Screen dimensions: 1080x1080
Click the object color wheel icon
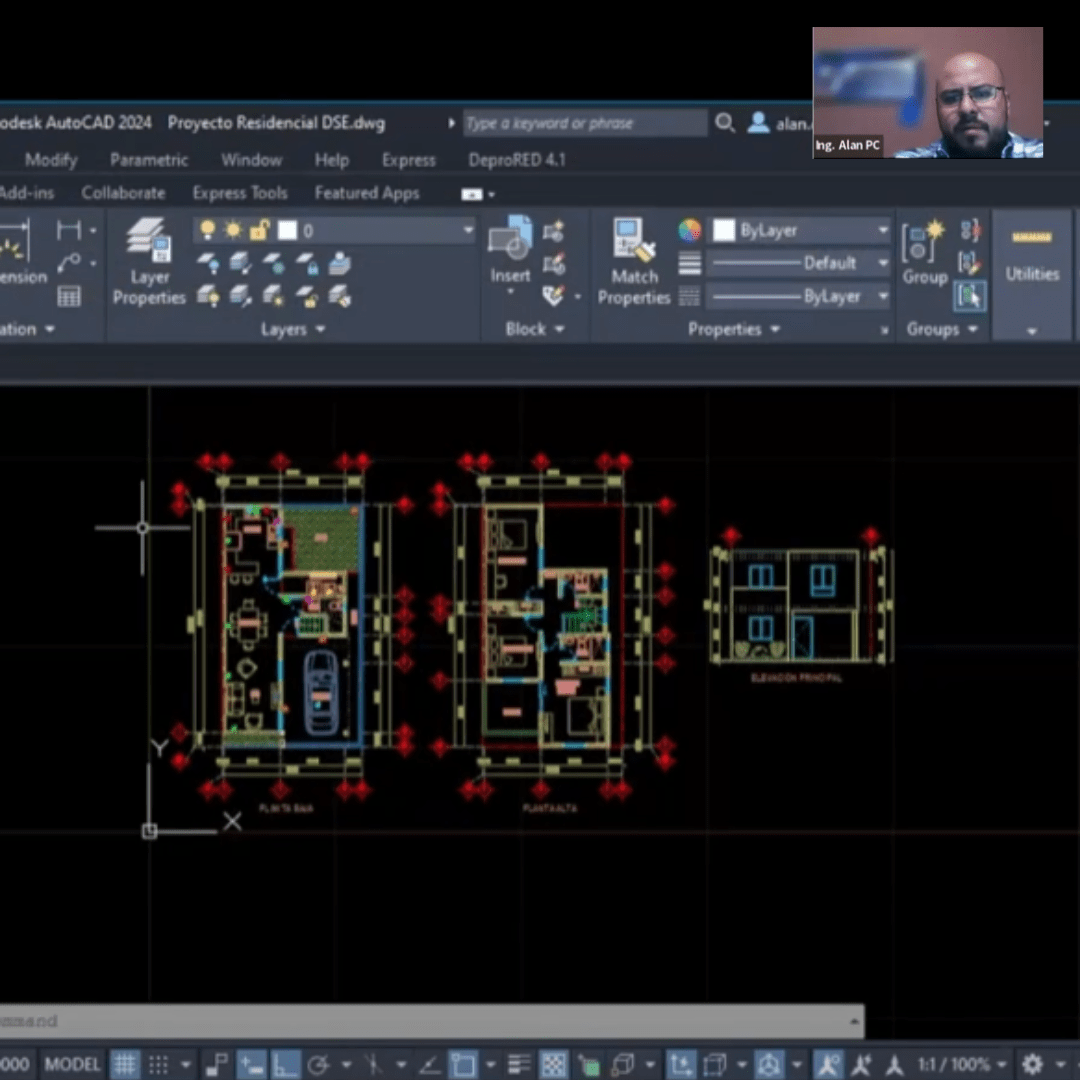(x=690, y=231)
